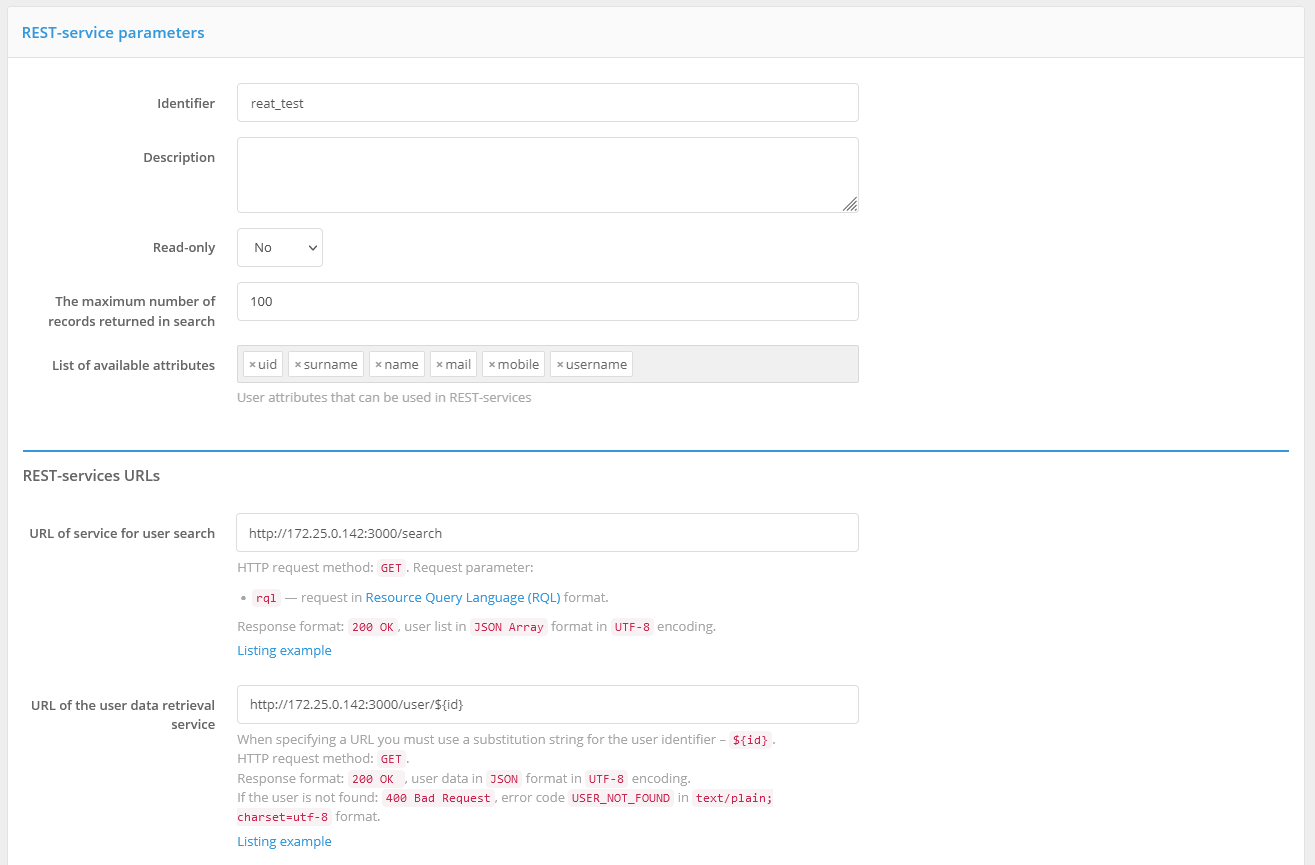Open the Read-only dropdown
Screen dimensions: 1315x865
coord(280,248)
